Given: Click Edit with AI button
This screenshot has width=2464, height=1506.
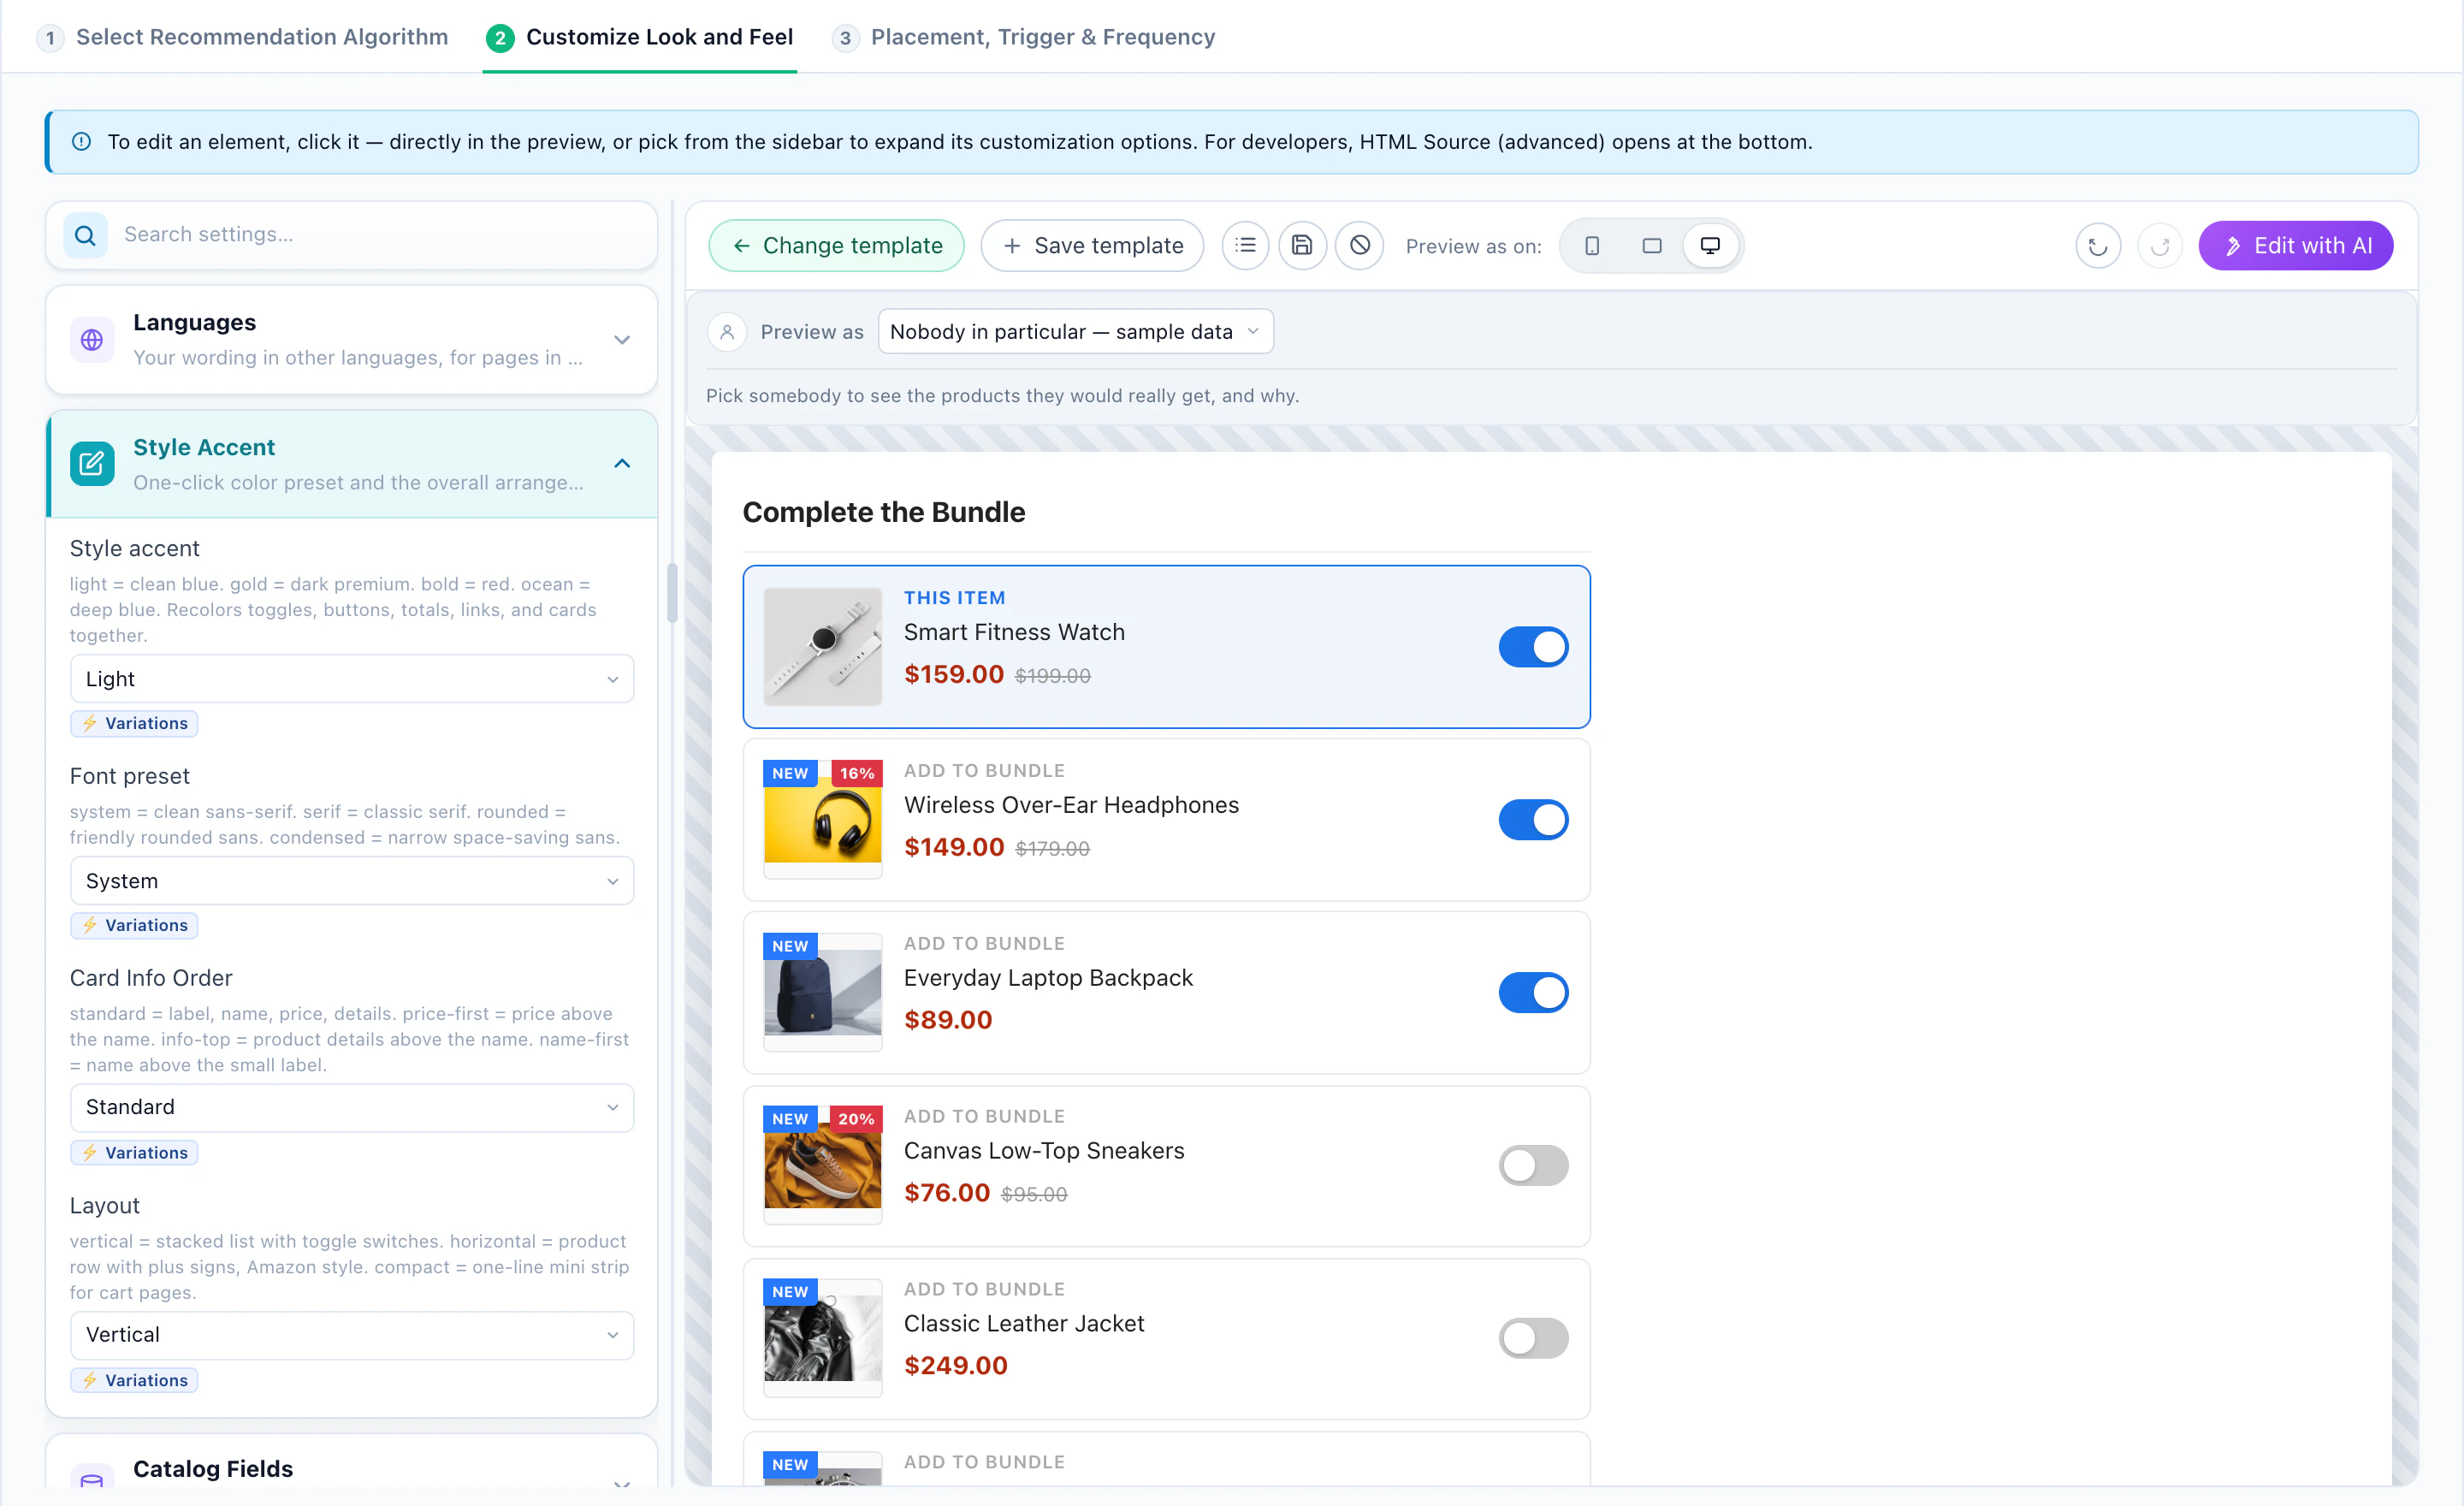Looking at the screenshot, I should (x=2296, y=246).
